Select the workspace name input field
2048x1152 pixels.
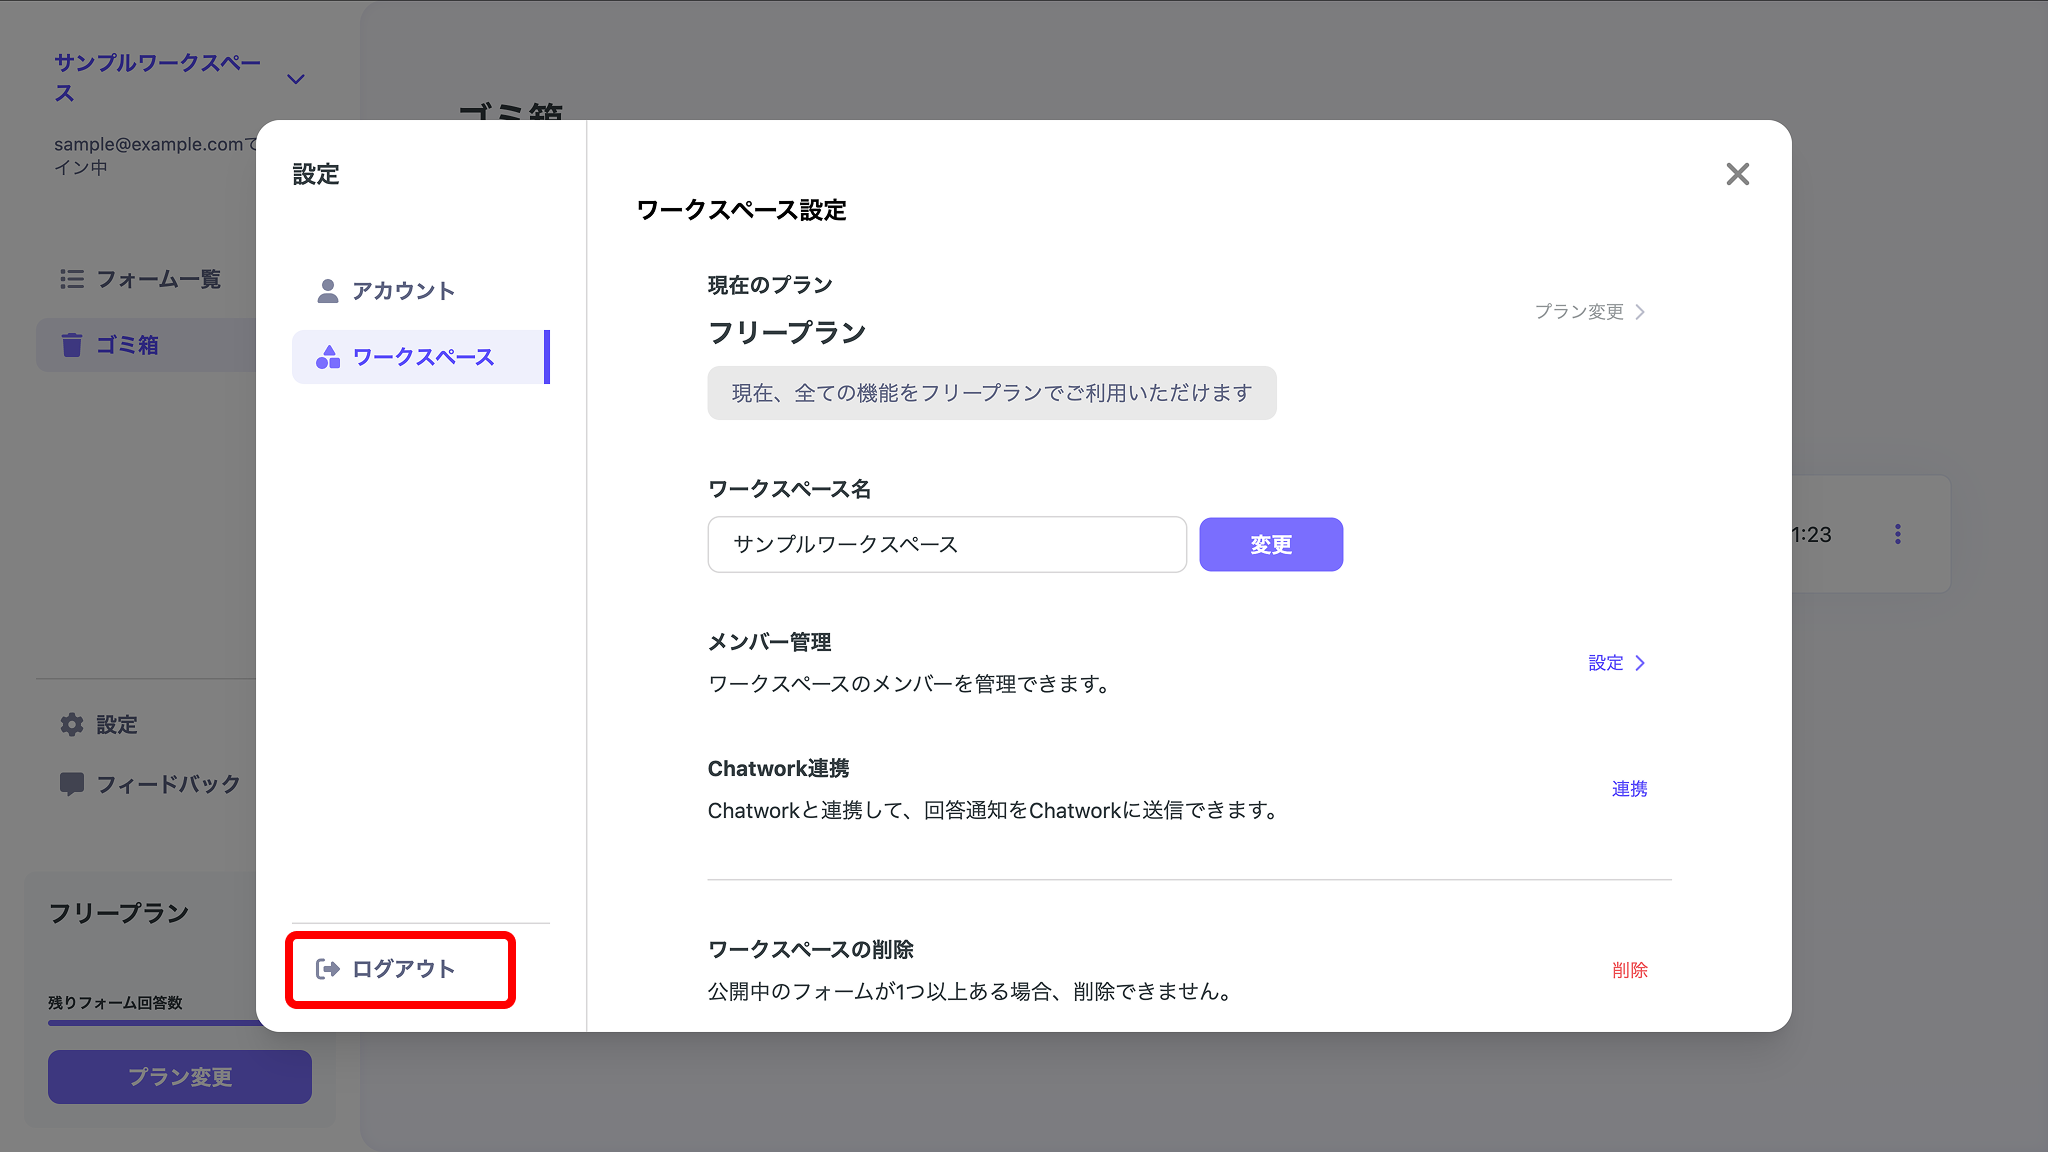click(945, 544)
